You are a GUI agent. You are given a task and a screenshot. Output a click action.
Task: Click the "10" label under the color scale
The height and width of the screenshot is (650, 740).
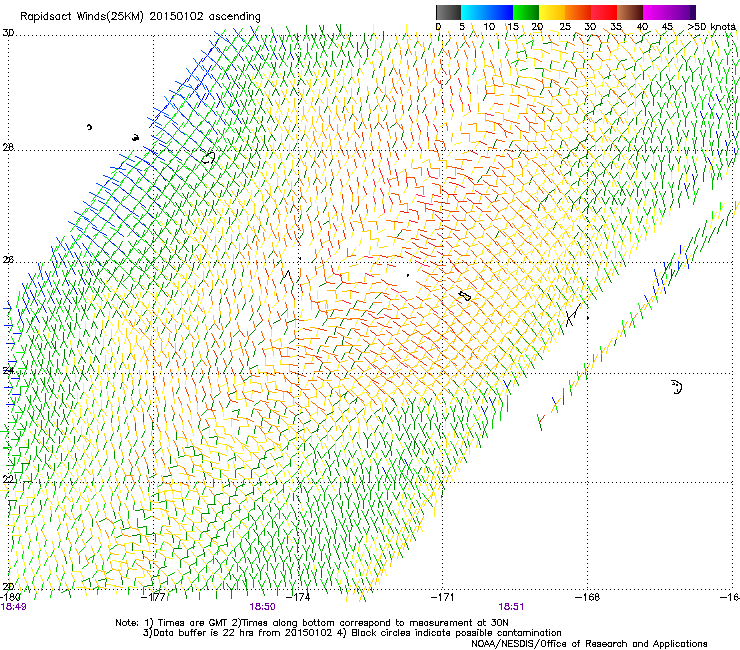[x=489, y=27]
